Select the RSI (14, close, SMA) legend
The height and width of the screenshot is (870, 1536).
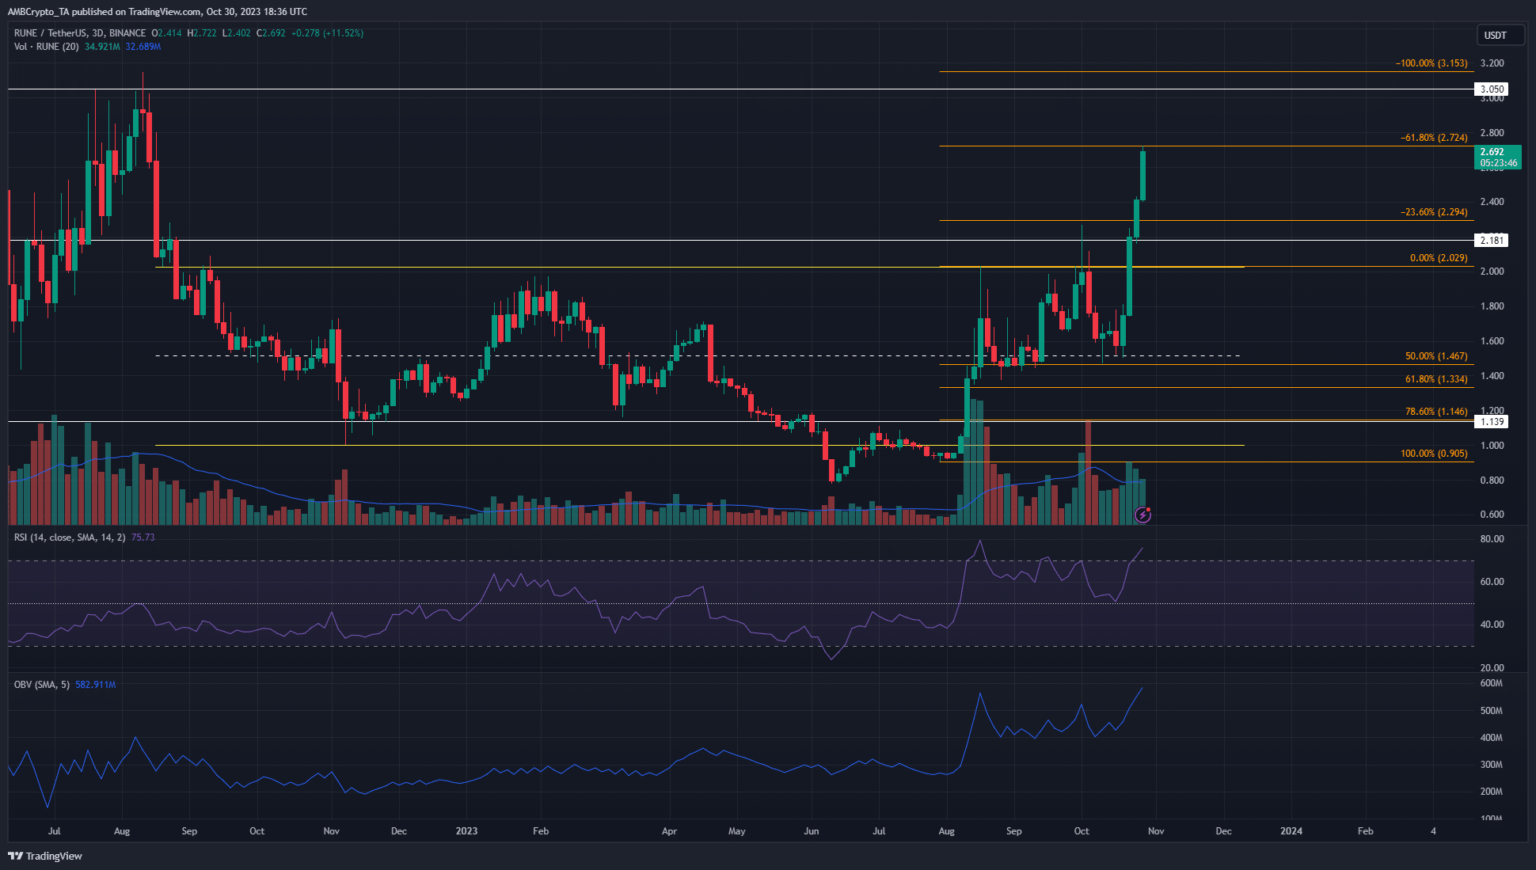point(70,538)
